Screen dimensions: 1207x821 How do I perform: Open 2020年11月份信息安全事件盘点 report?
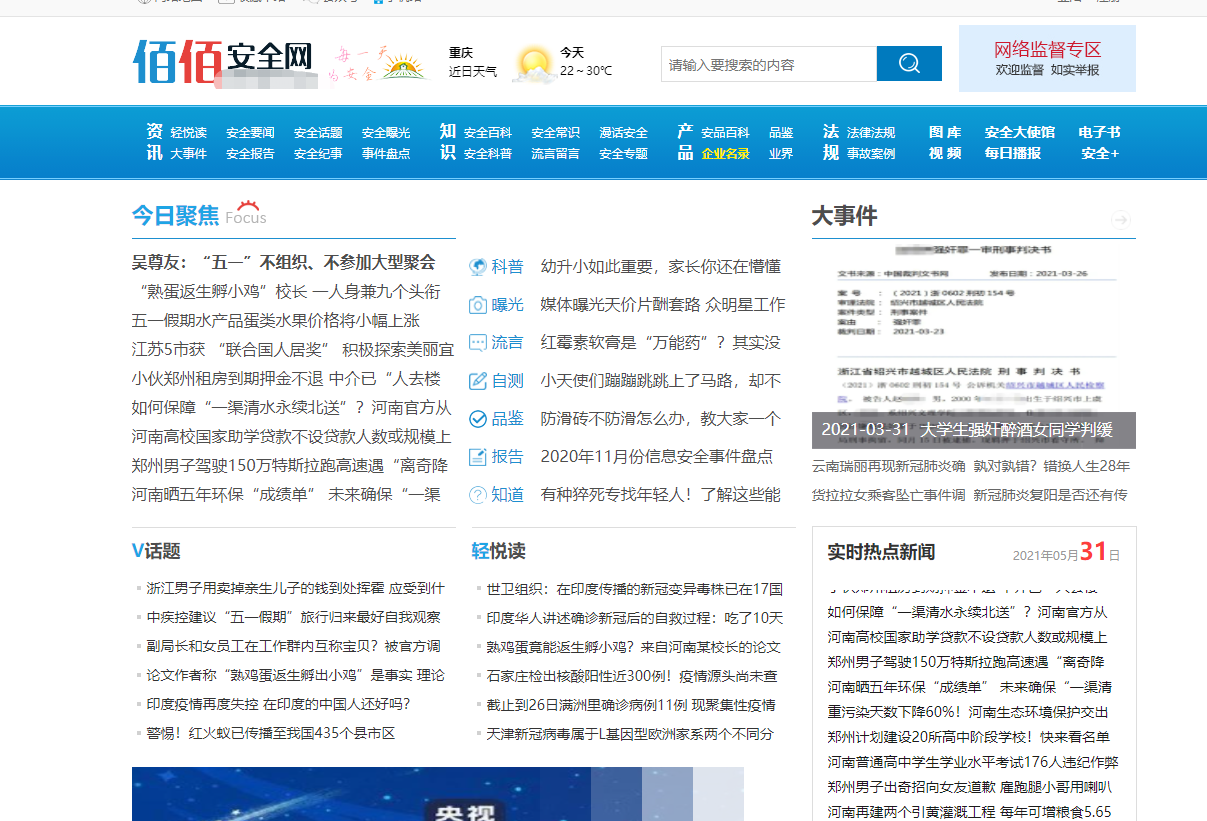(x=656, y=457)
